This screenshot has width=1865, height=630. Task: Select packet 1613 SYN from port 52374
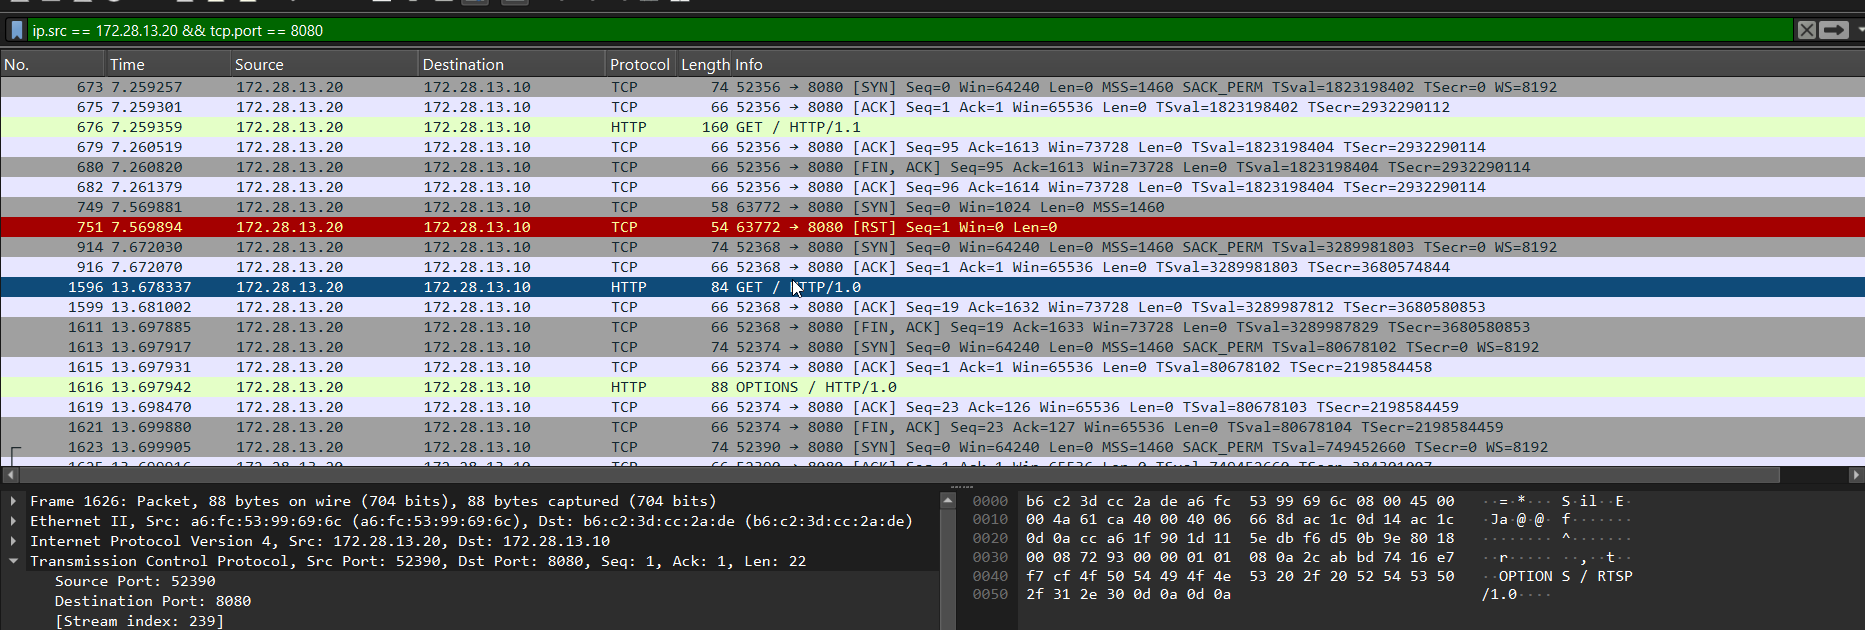coord(932,347)
